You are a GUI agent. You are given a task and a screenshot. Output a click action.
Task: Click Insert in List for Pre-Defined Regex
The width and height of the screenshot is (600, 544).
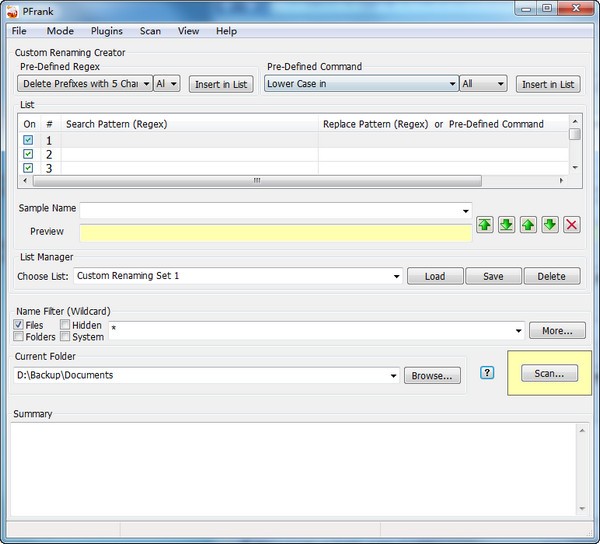point(221,84)
